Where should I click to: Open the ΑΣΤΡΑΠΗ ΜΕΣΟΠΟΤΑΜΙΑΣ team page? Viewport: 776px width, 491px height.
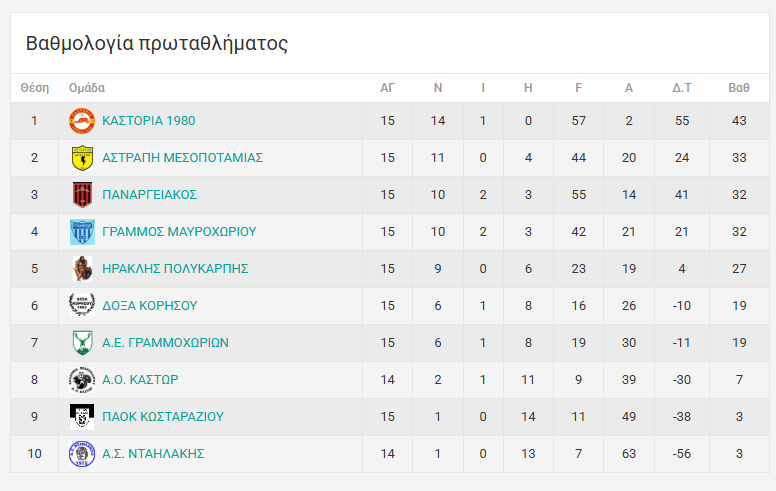click(182, 158)
